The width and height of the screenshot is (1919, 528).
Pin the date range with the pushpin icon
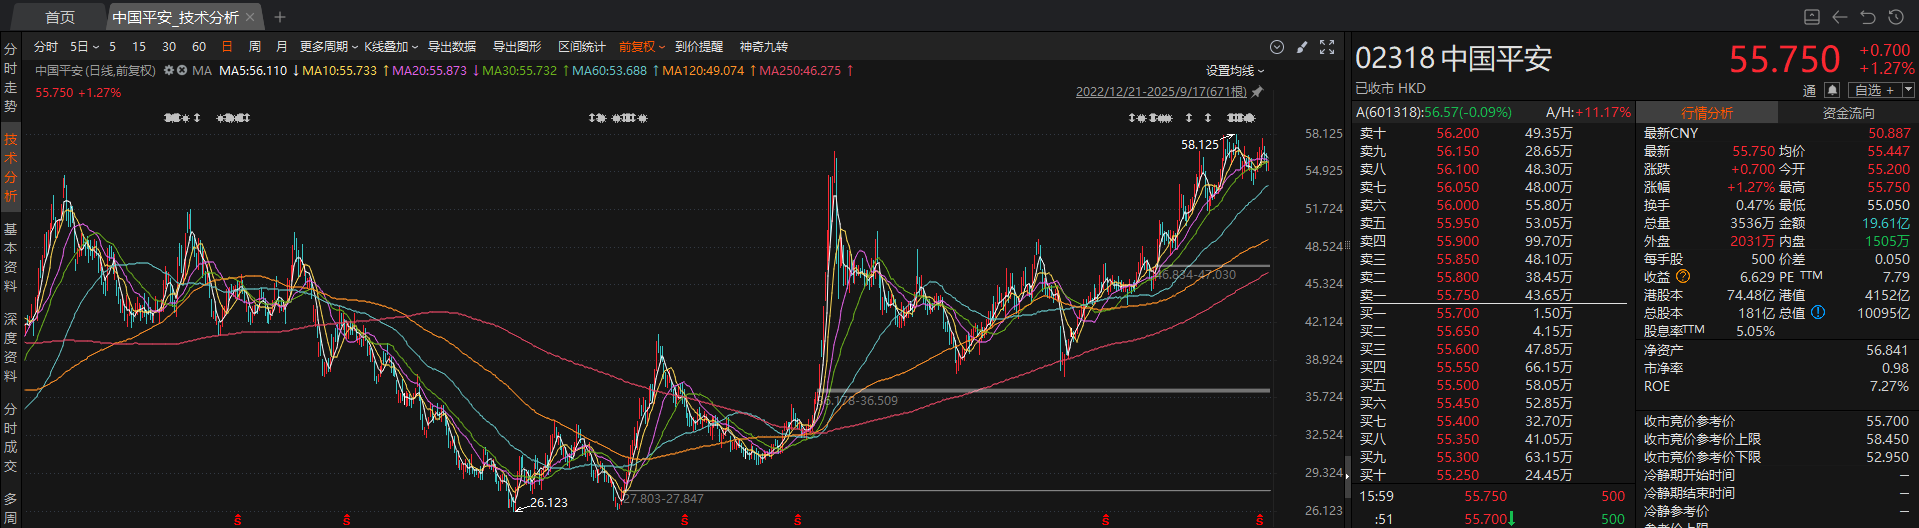coord(1257,92)
